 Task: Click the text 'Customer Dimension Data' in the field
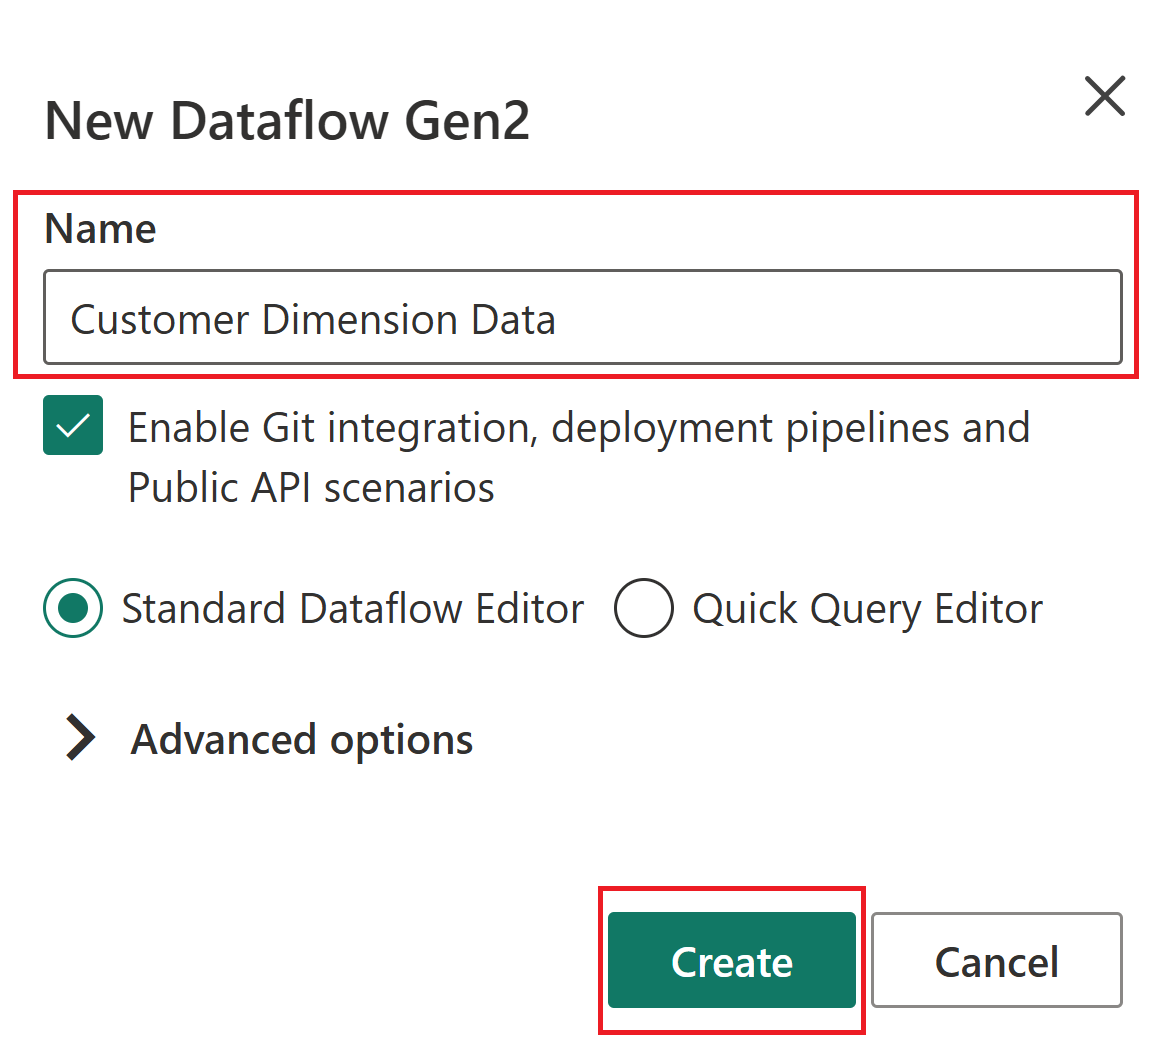[x=313, y=320]
